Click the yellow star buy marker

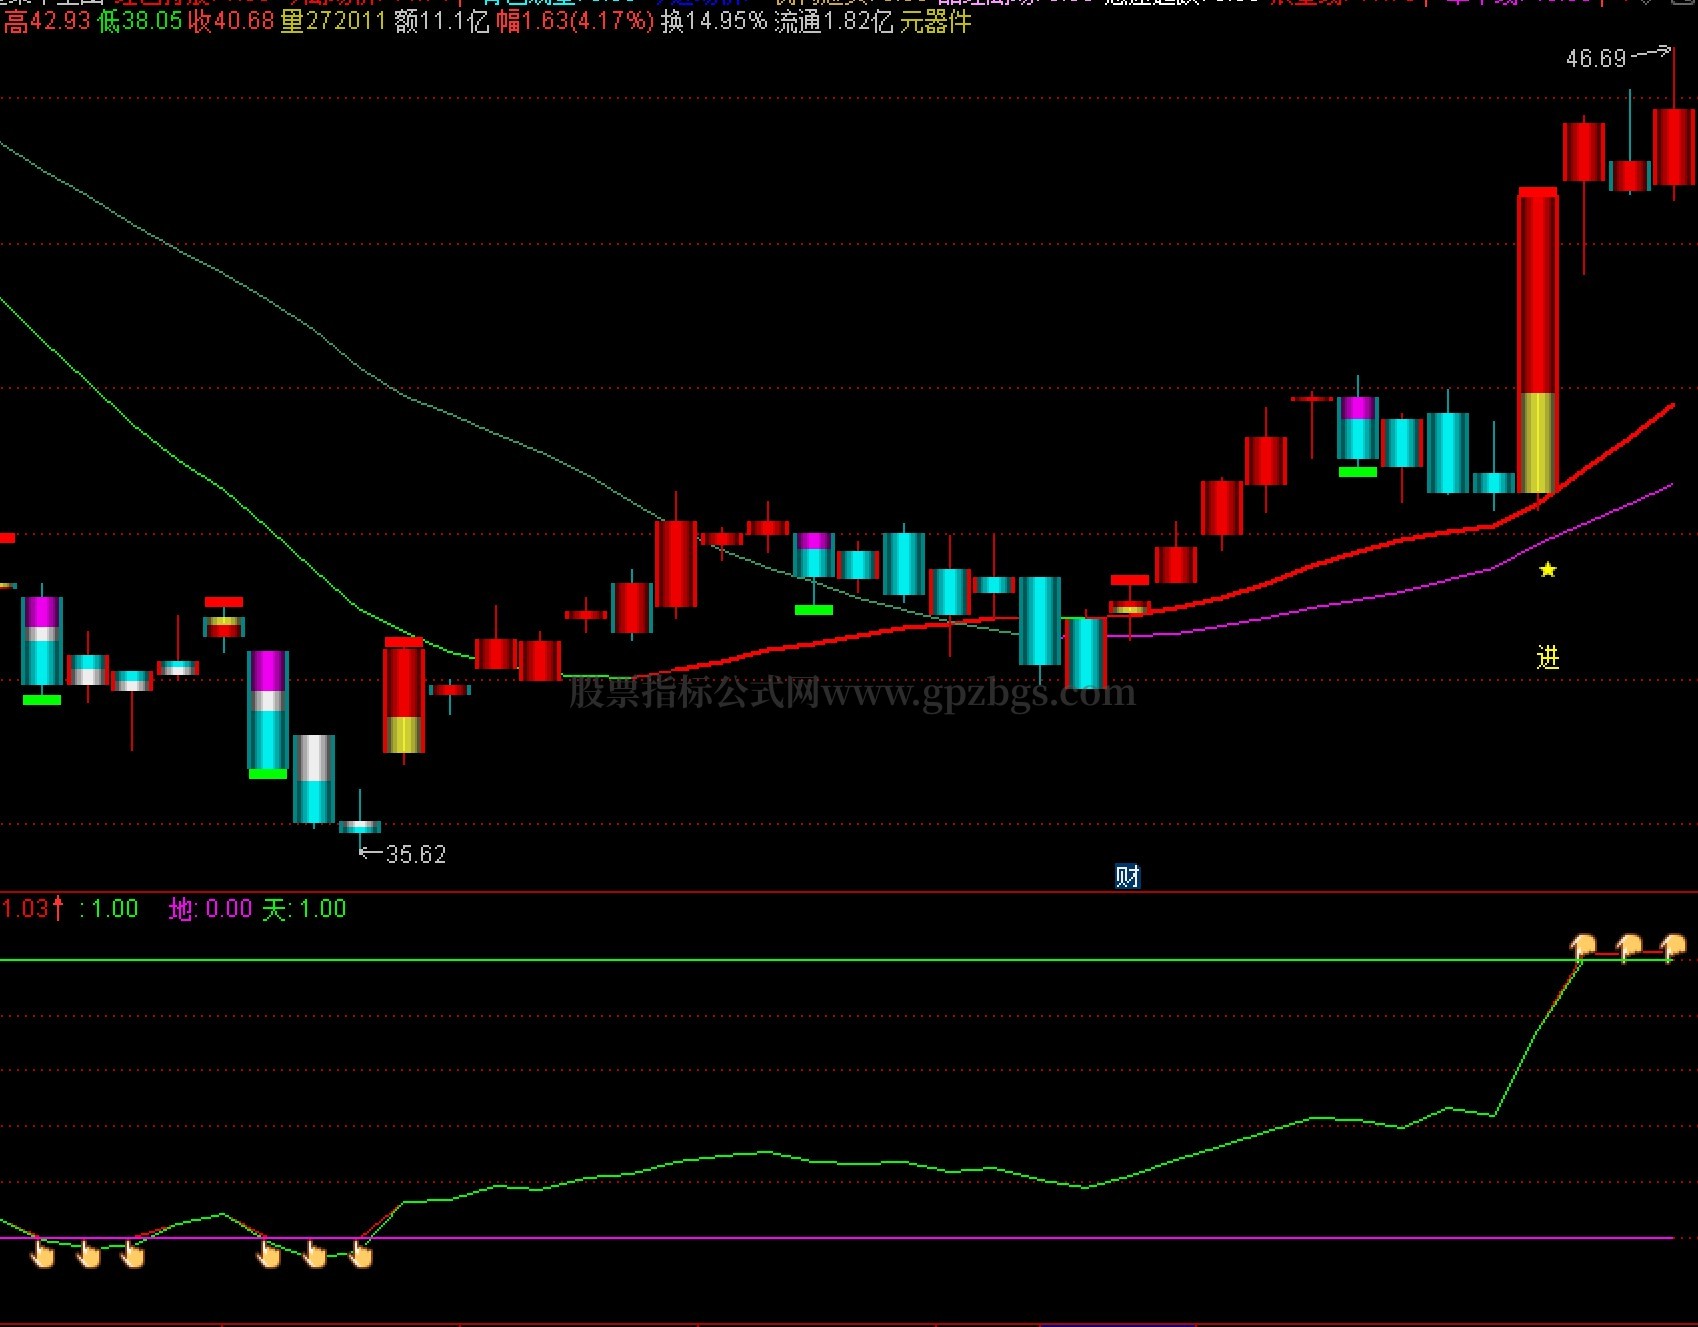(x=1547, y=570)
